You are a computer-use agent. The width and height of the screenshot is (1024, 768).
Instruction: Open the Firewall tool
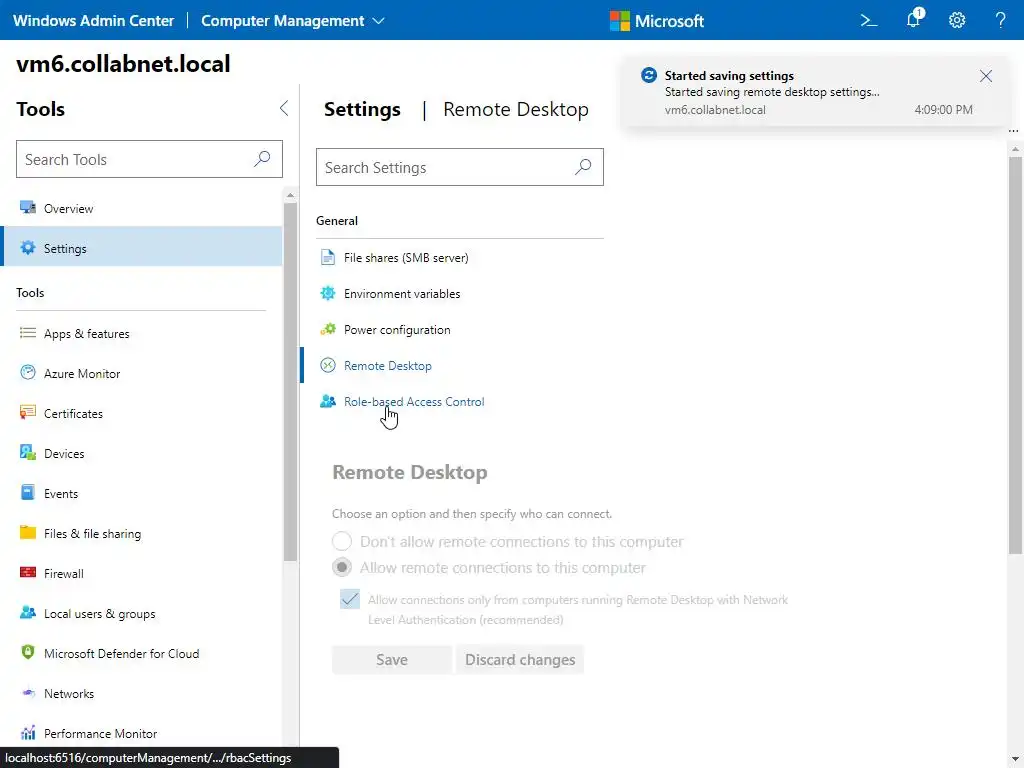(x=63, y=574)
